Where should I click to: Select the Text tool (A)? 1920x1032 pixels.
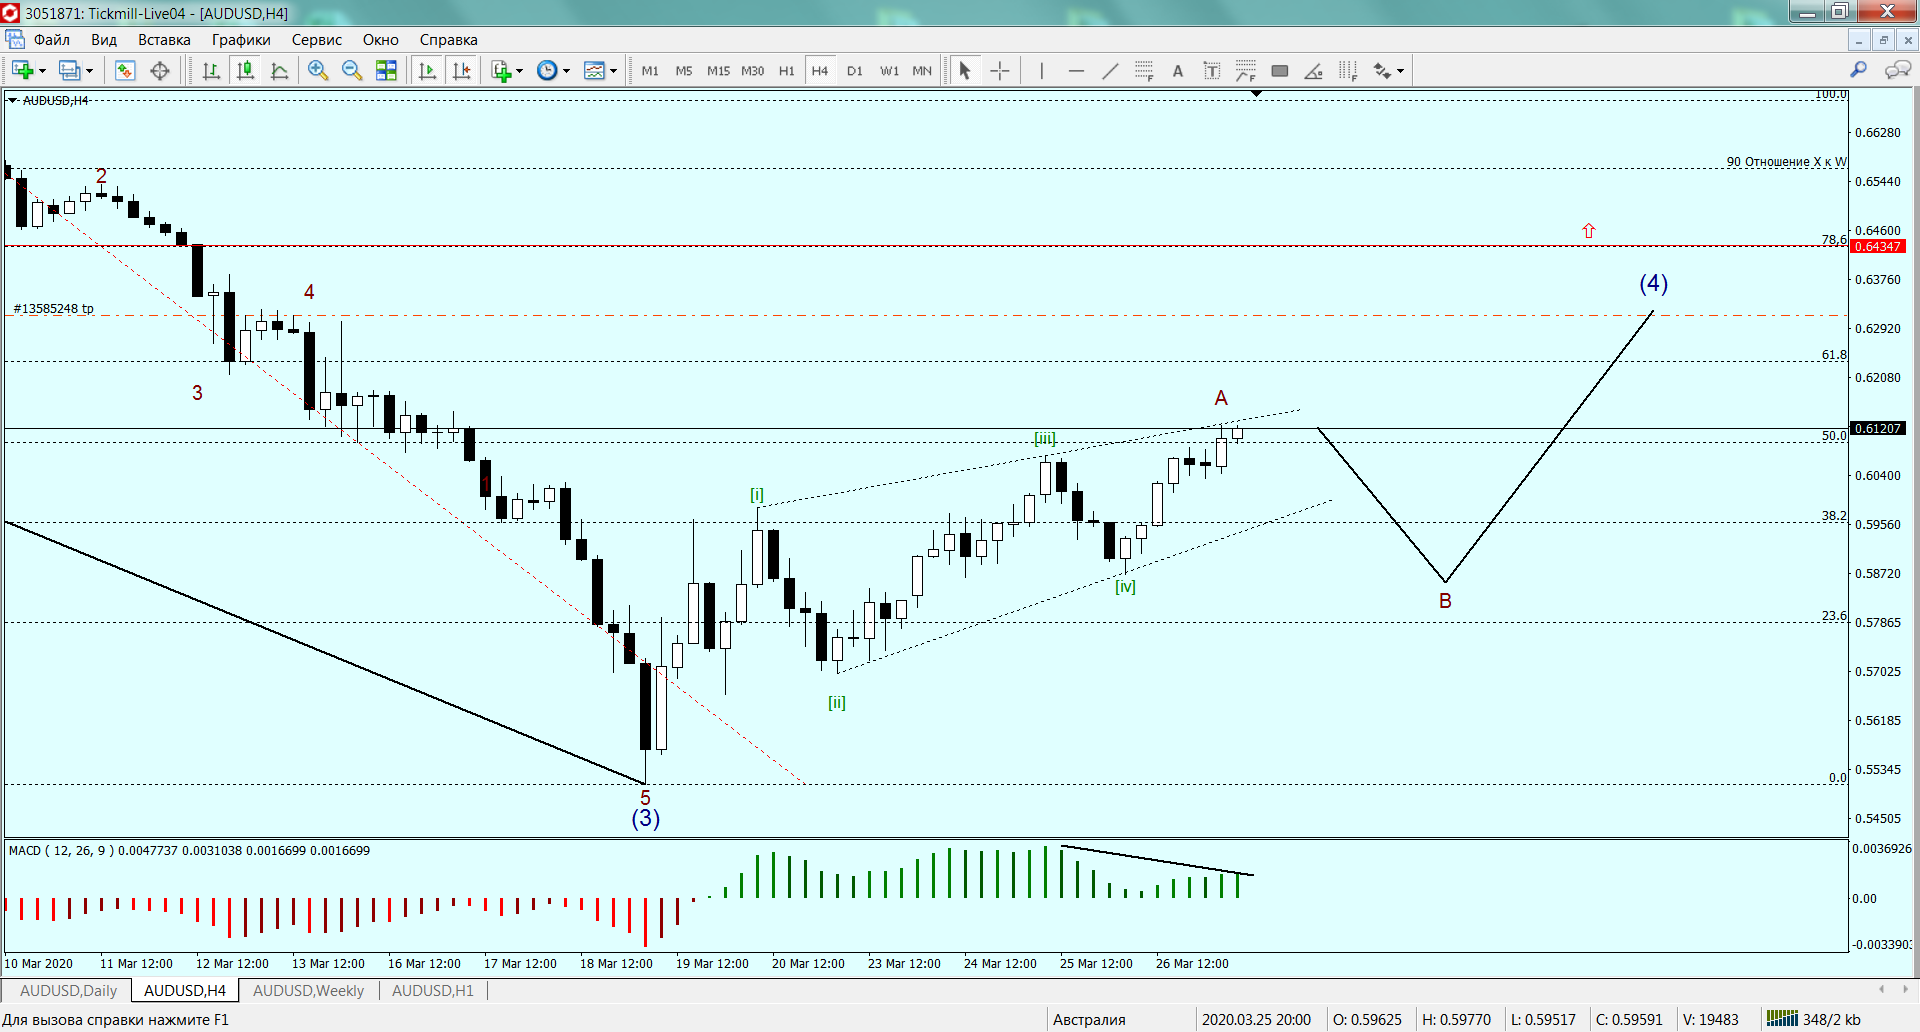(1178, 70)
